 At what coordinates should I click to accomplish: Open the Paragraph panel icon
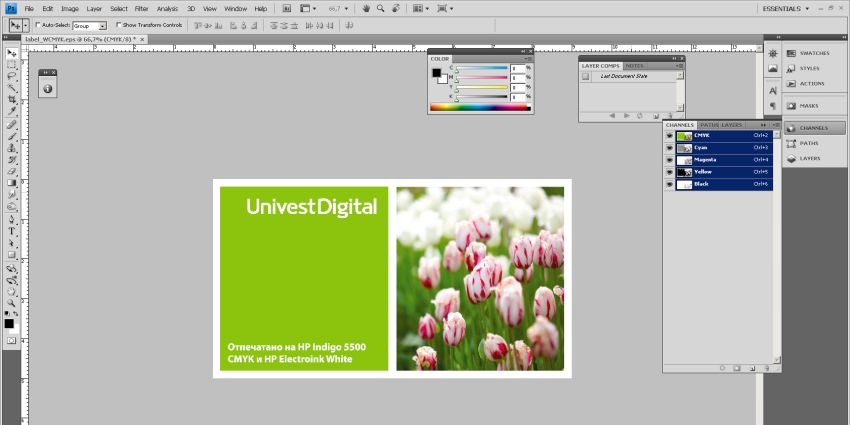pos(773,106)
